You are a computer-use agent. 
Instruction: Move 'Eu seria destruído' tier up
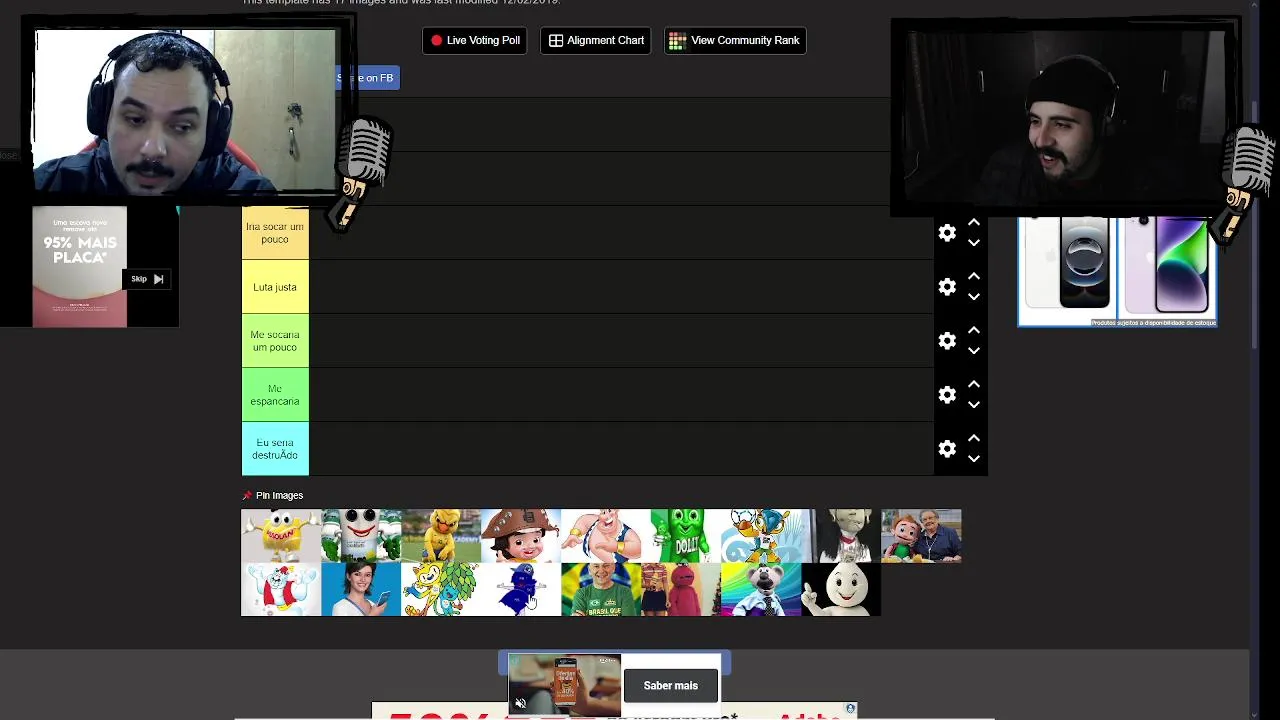click(974, 438)
